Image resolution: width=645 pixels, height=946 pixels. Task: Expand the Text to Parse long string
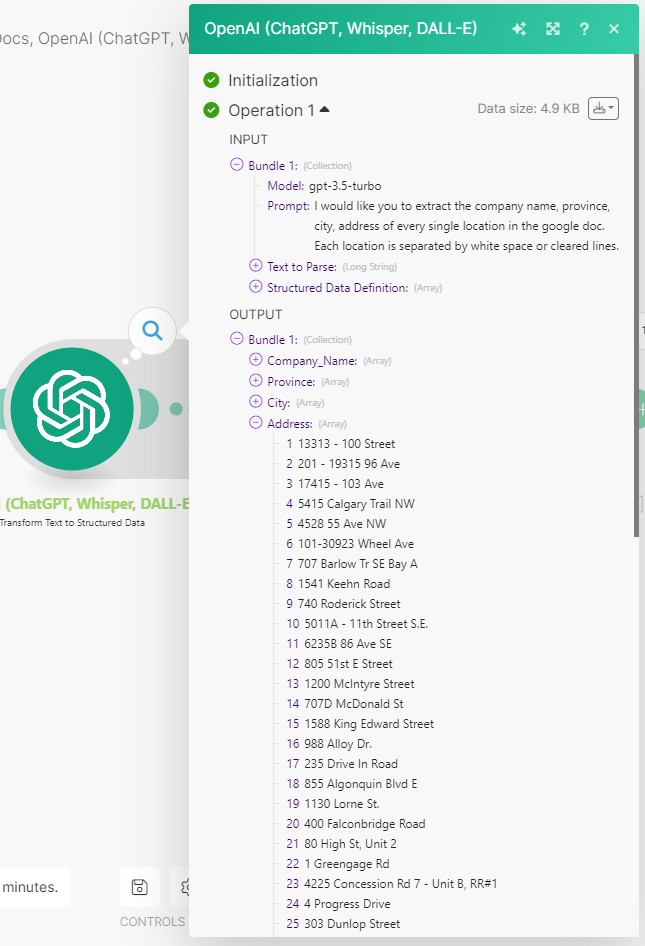256,265
